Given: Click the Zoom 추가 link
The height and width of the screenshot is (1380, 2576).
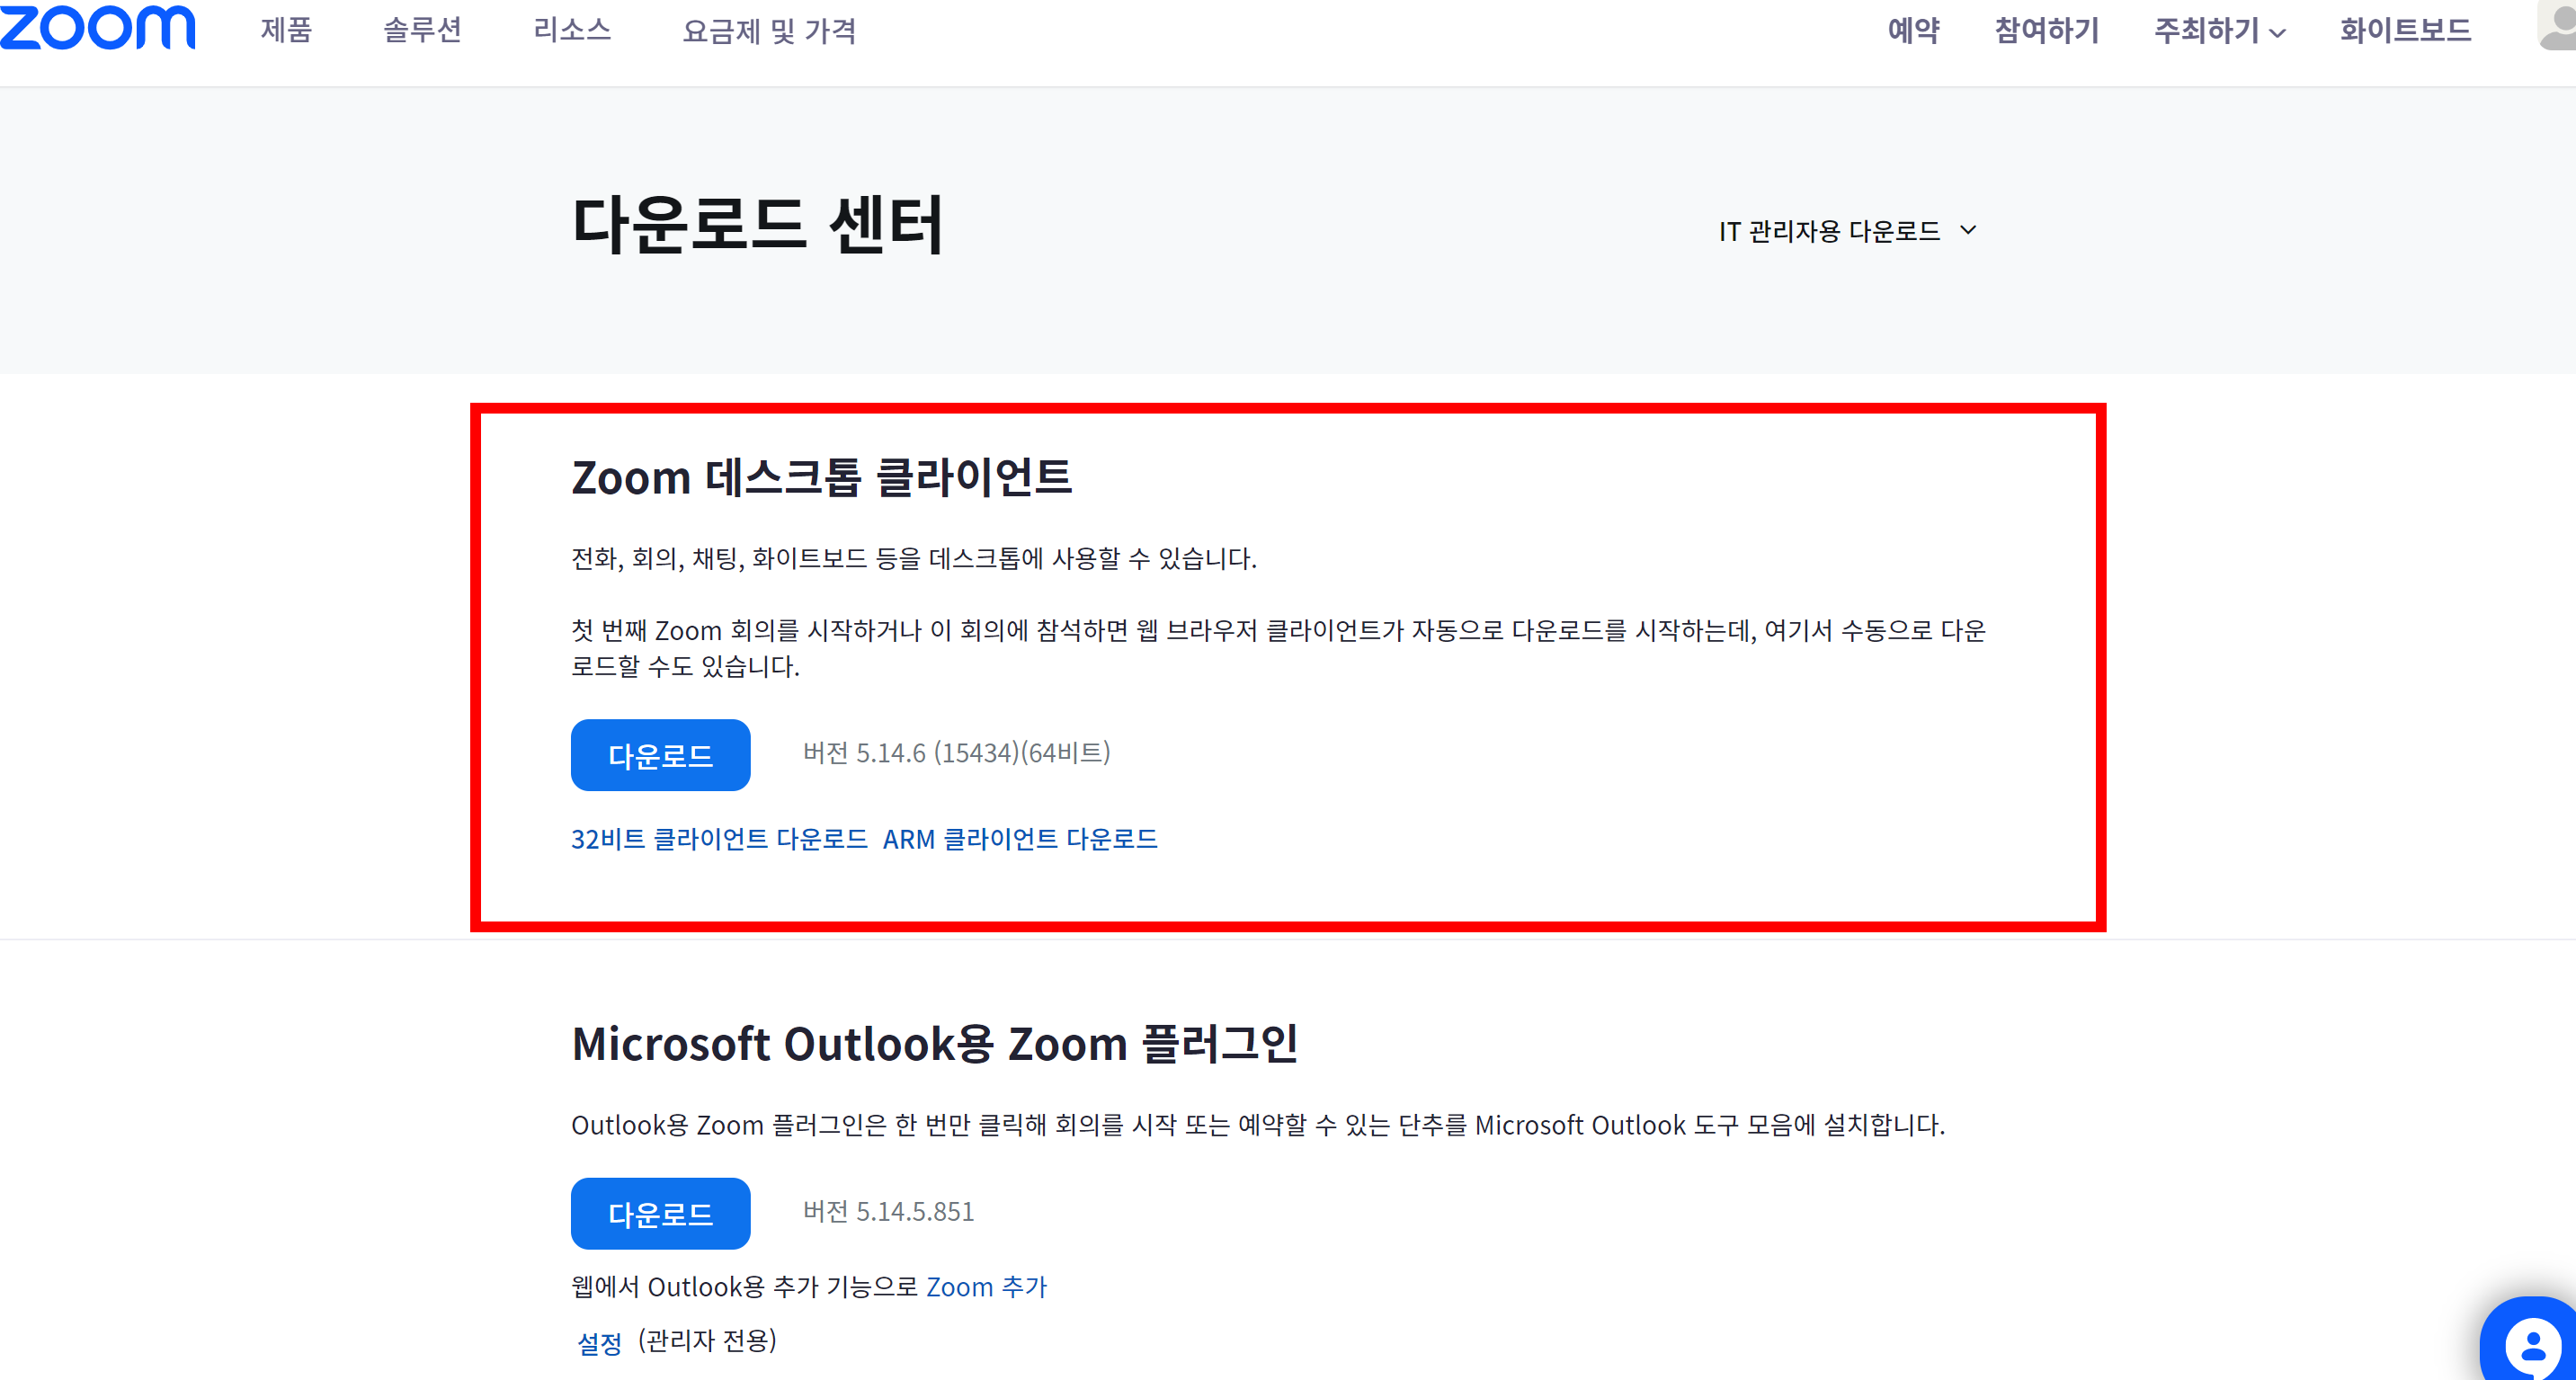Looking at the screenshot, I should point(986,1287).
